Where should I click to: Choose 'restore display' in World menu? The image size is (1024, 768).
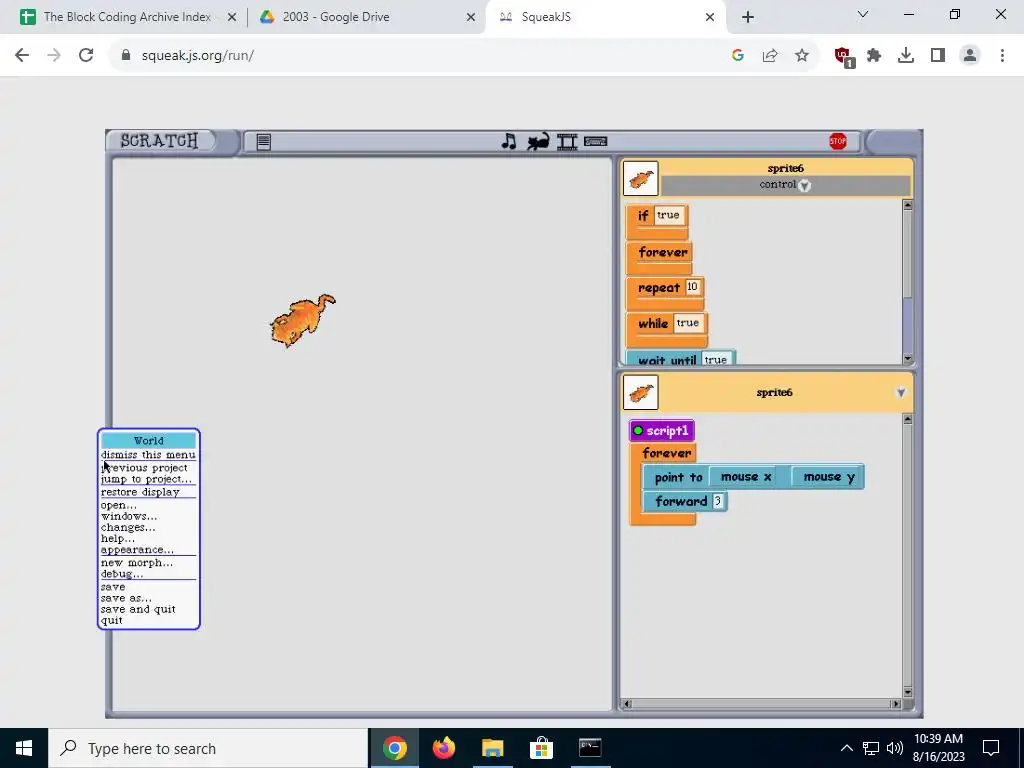tap(148, 492)
